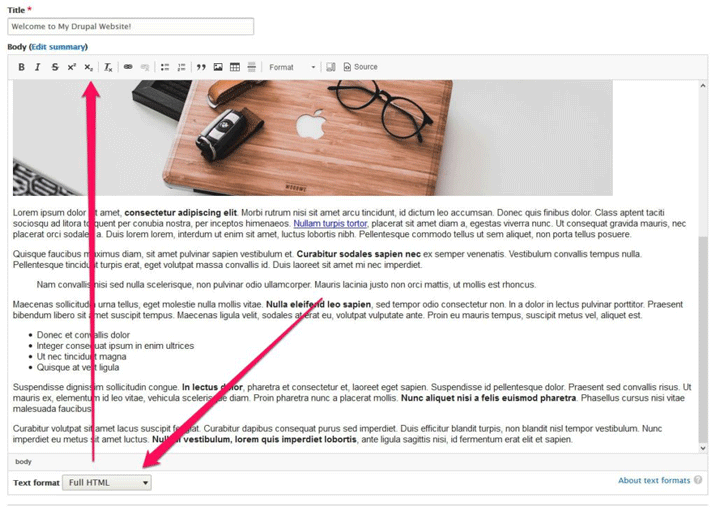The height and width of the screenshot is (514, 715).
Task: Open About text formats link
Action: 654,480
